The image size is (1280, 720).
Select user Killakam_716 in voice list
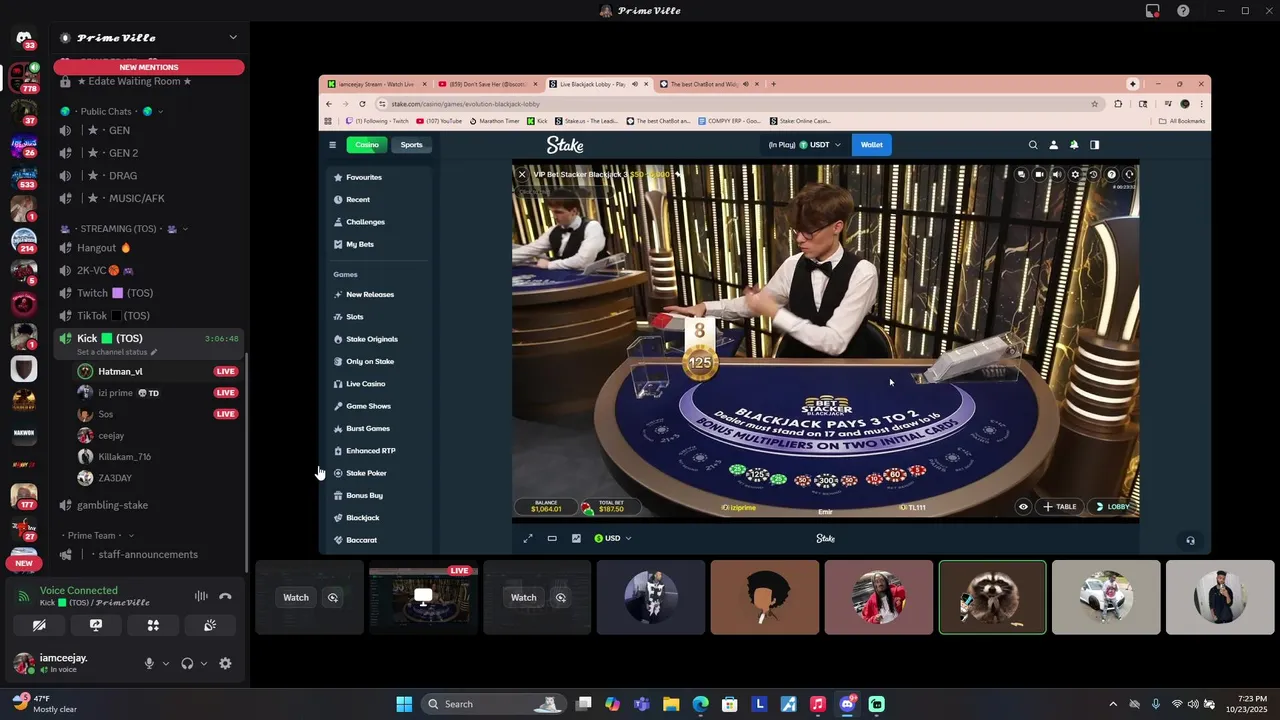click(x=155, y=456)
